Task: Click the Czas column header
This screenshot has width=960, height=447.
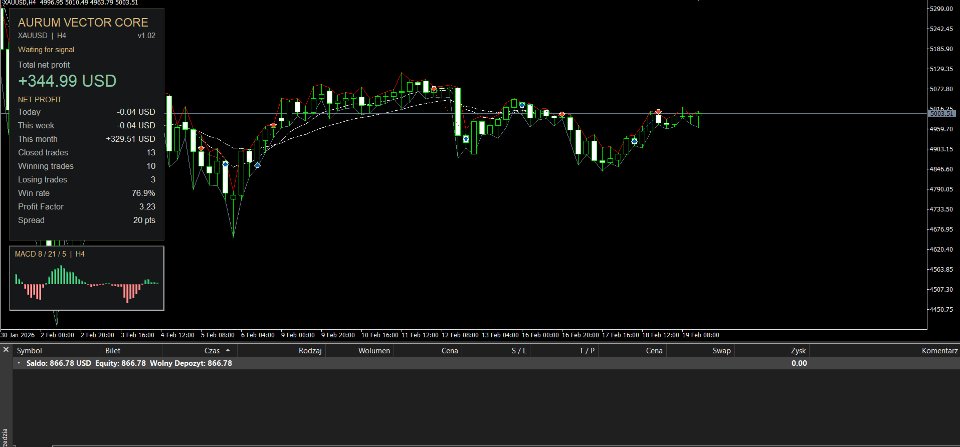Action: pos(212,351)
